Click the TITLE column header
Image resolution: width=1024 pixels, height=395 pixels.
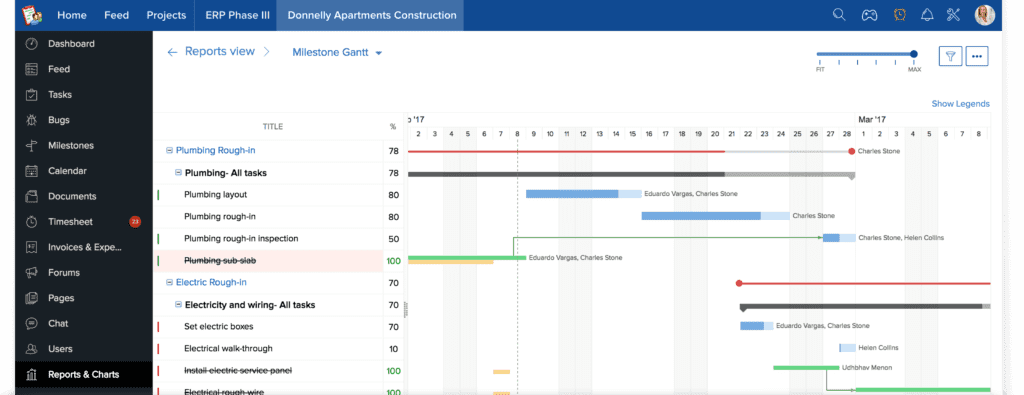click(272, 127)
